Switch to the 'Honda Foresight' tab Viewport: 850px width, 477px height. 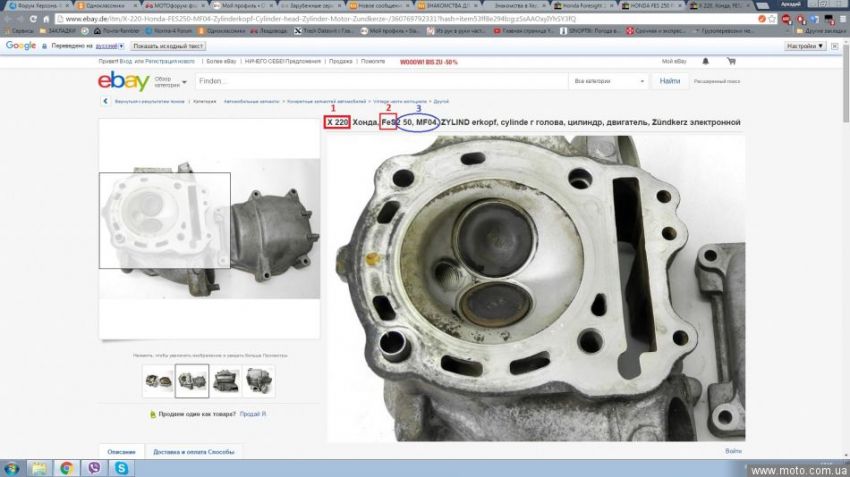tap(583, 5)
